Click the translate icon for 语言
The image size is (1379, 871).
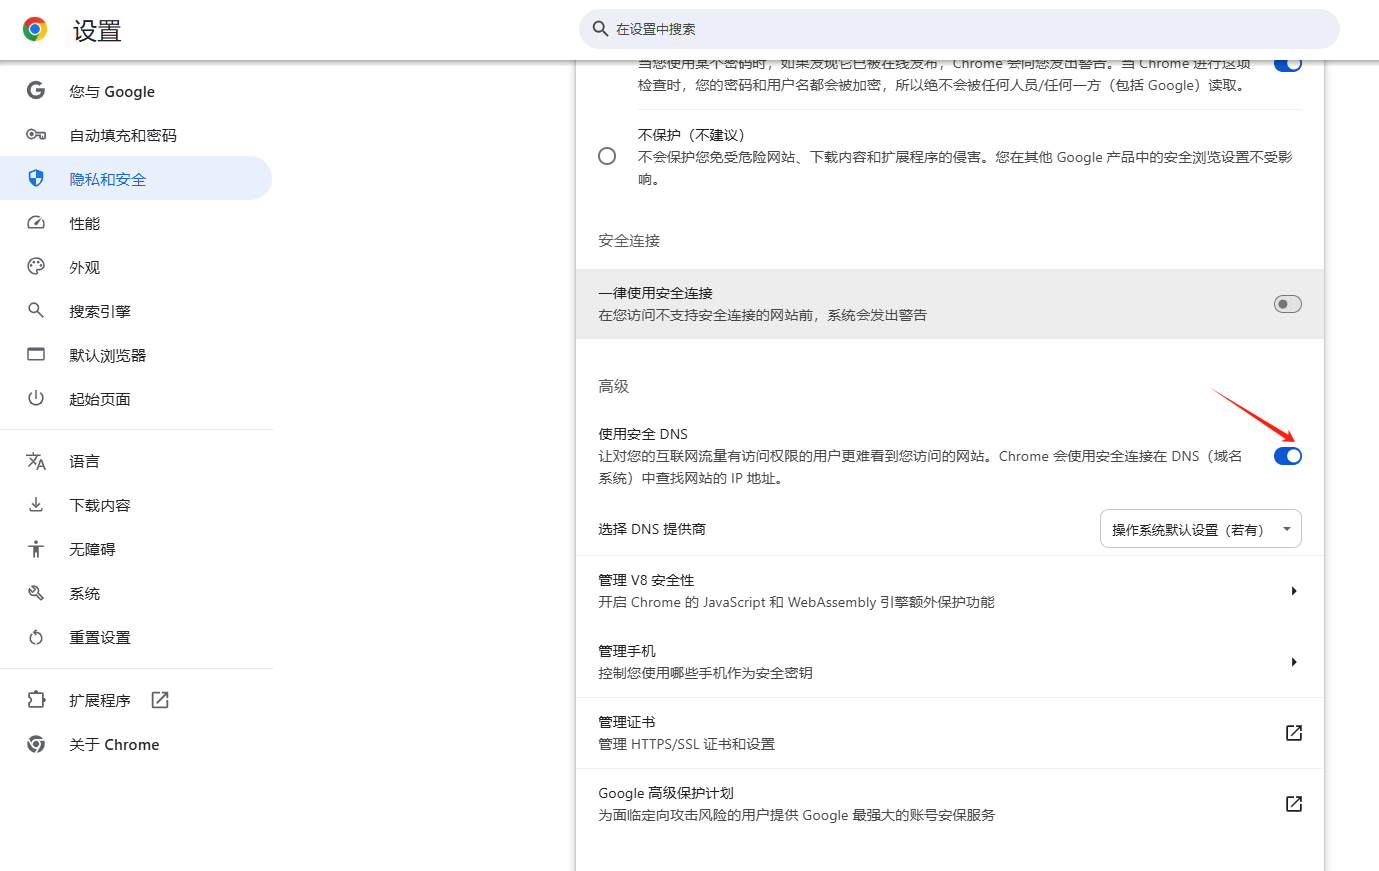36,461
